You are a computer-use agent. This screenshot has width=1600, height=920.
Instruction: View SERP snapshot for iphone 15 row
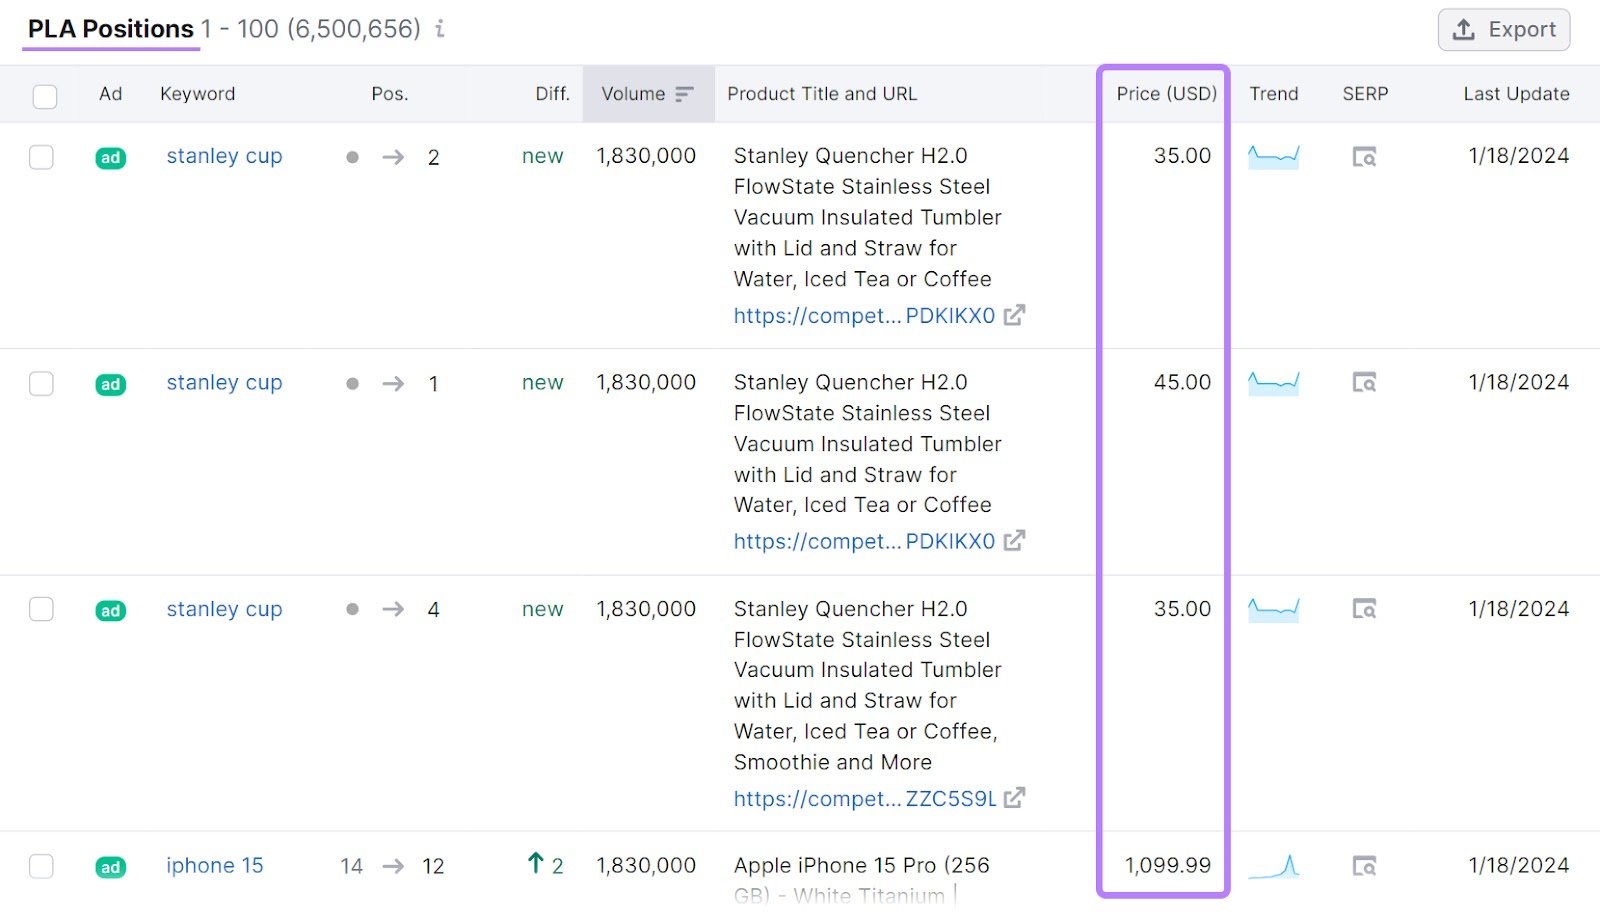pos(1364,866)
